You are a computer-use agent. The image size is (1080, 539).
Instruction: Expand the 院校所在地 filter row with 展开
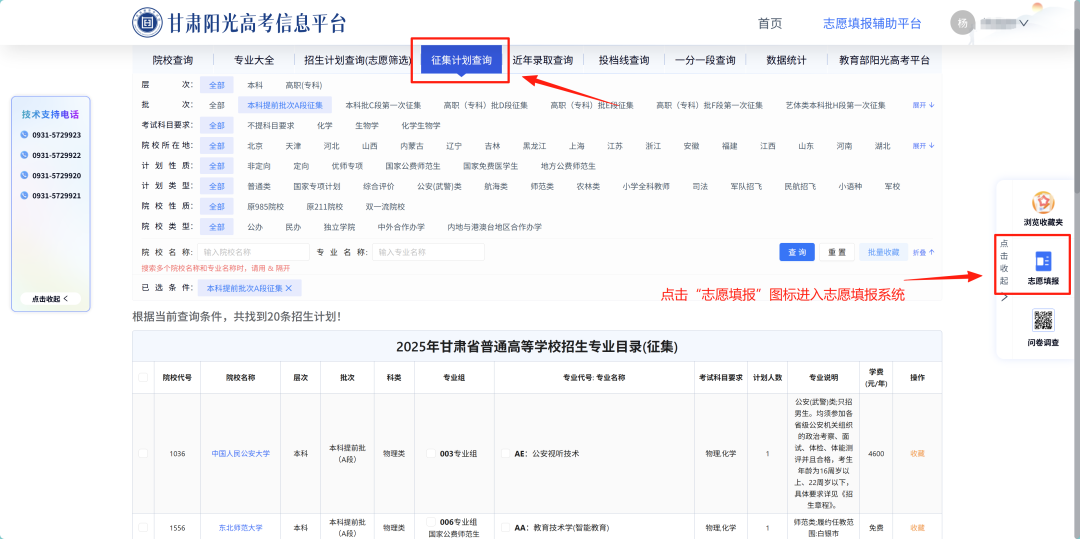click(923, 146)
